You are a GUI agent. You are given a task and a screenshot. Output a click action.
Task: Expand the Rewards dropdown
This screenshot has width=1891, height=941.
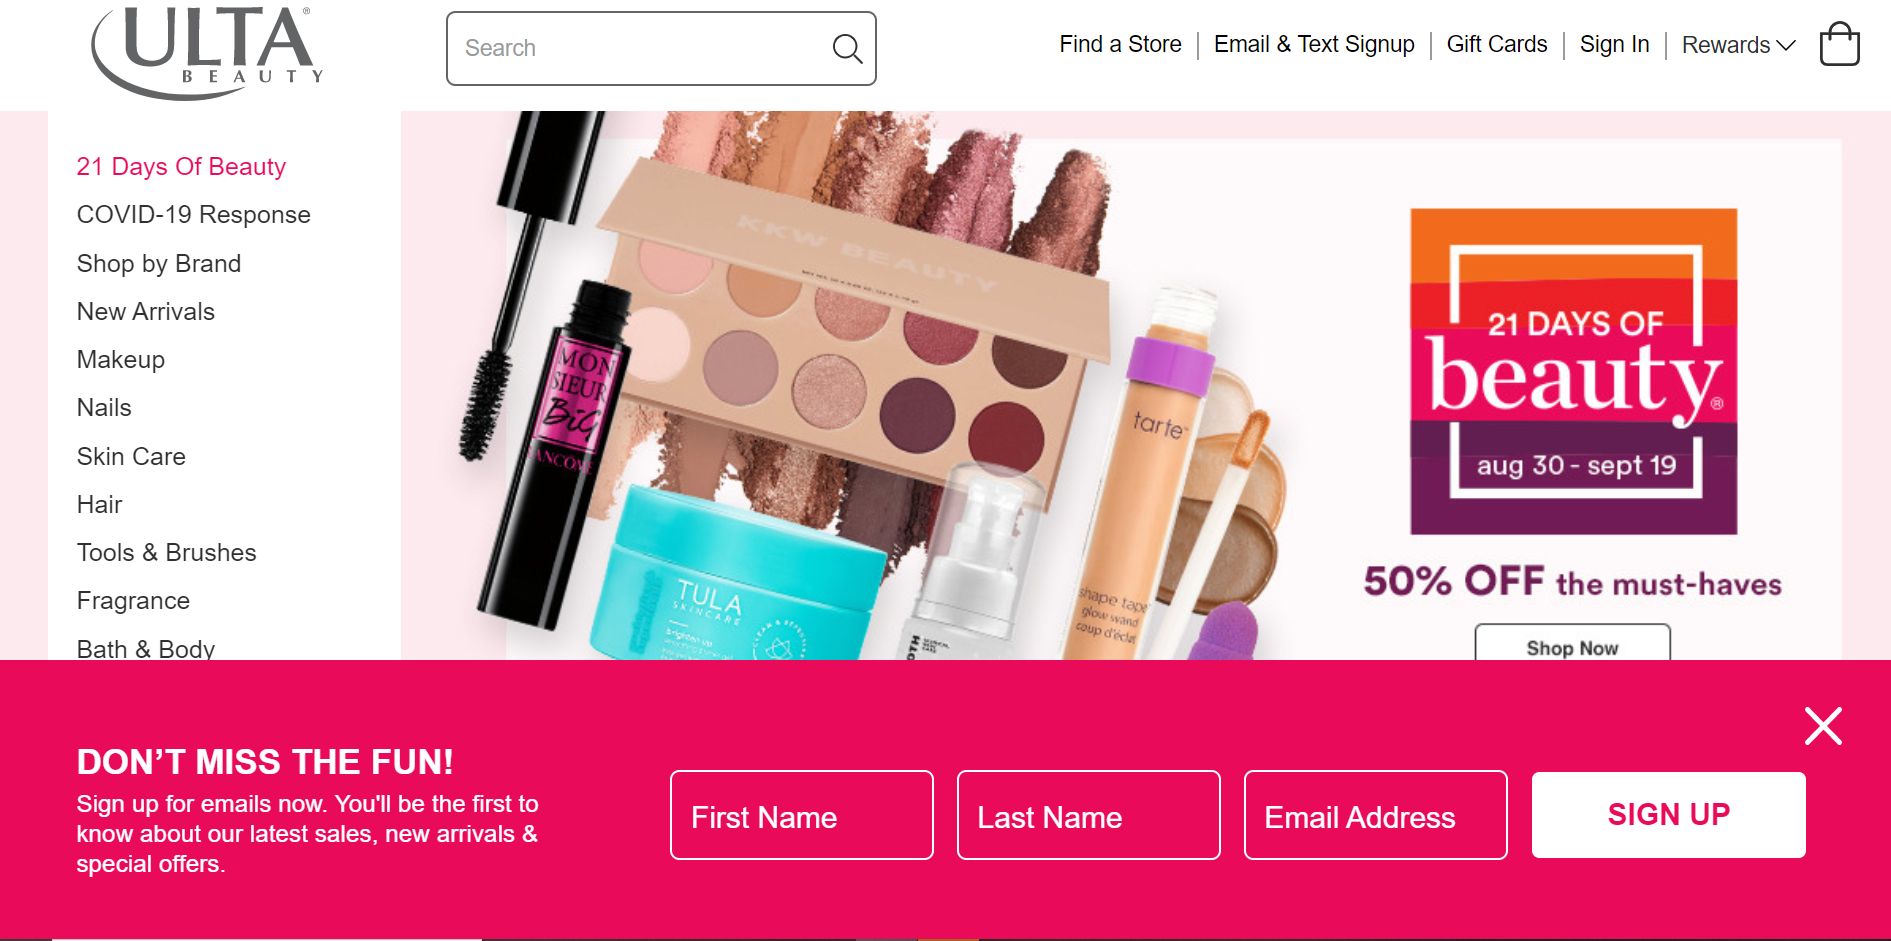click(x=1739, y=45)
